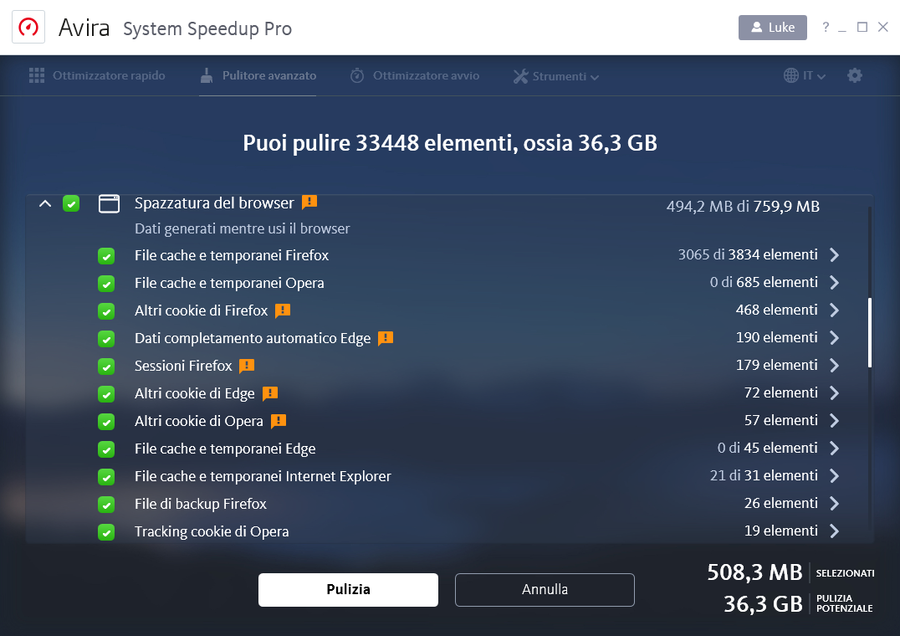Viewport: 900px width, 636px height.
Task: Uncheck Tracking cookie di Opera
Action: (106, 531)
